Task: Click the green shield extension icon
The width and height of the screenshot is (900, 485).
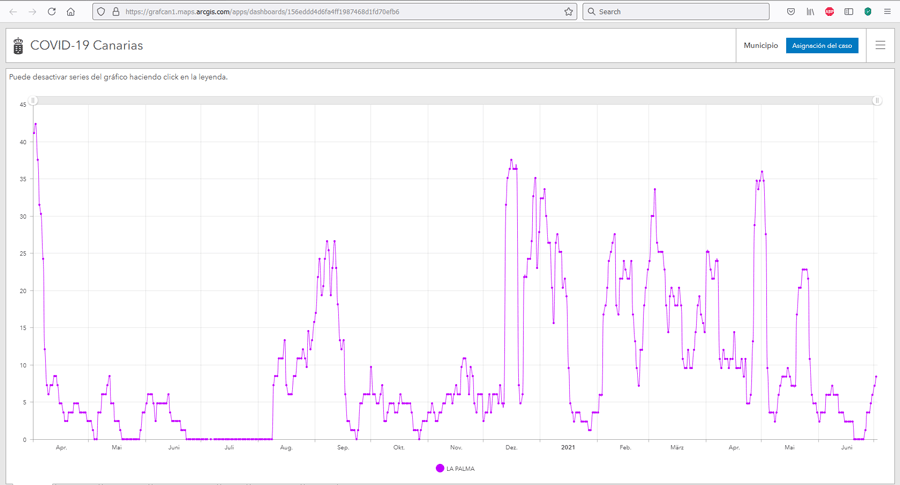Action: [x=867, y=12]
